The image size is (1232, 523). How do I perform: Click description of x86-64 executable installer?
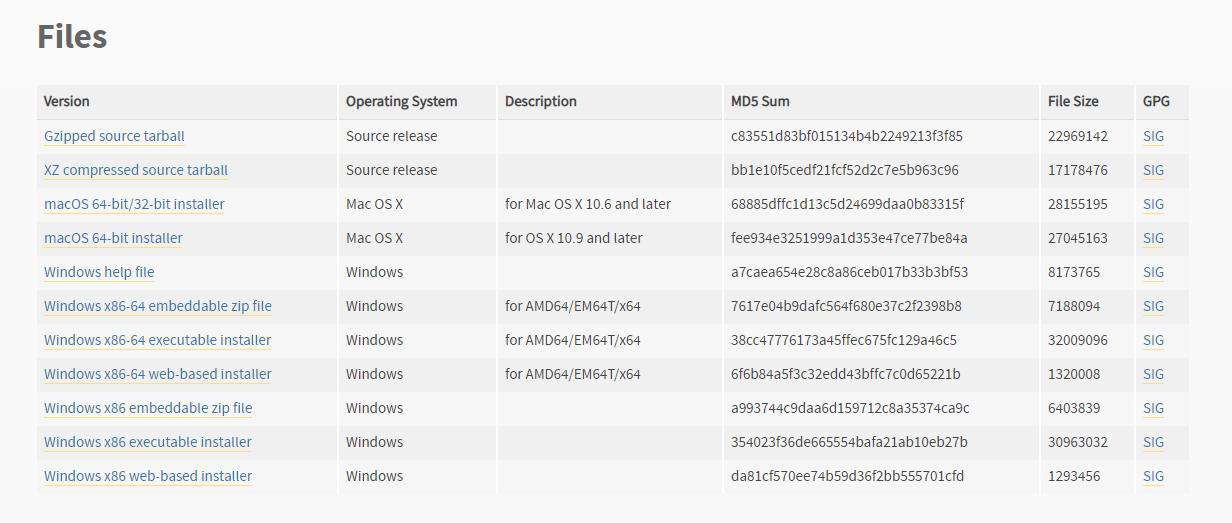pyautogui.click(x=573, y=340)
